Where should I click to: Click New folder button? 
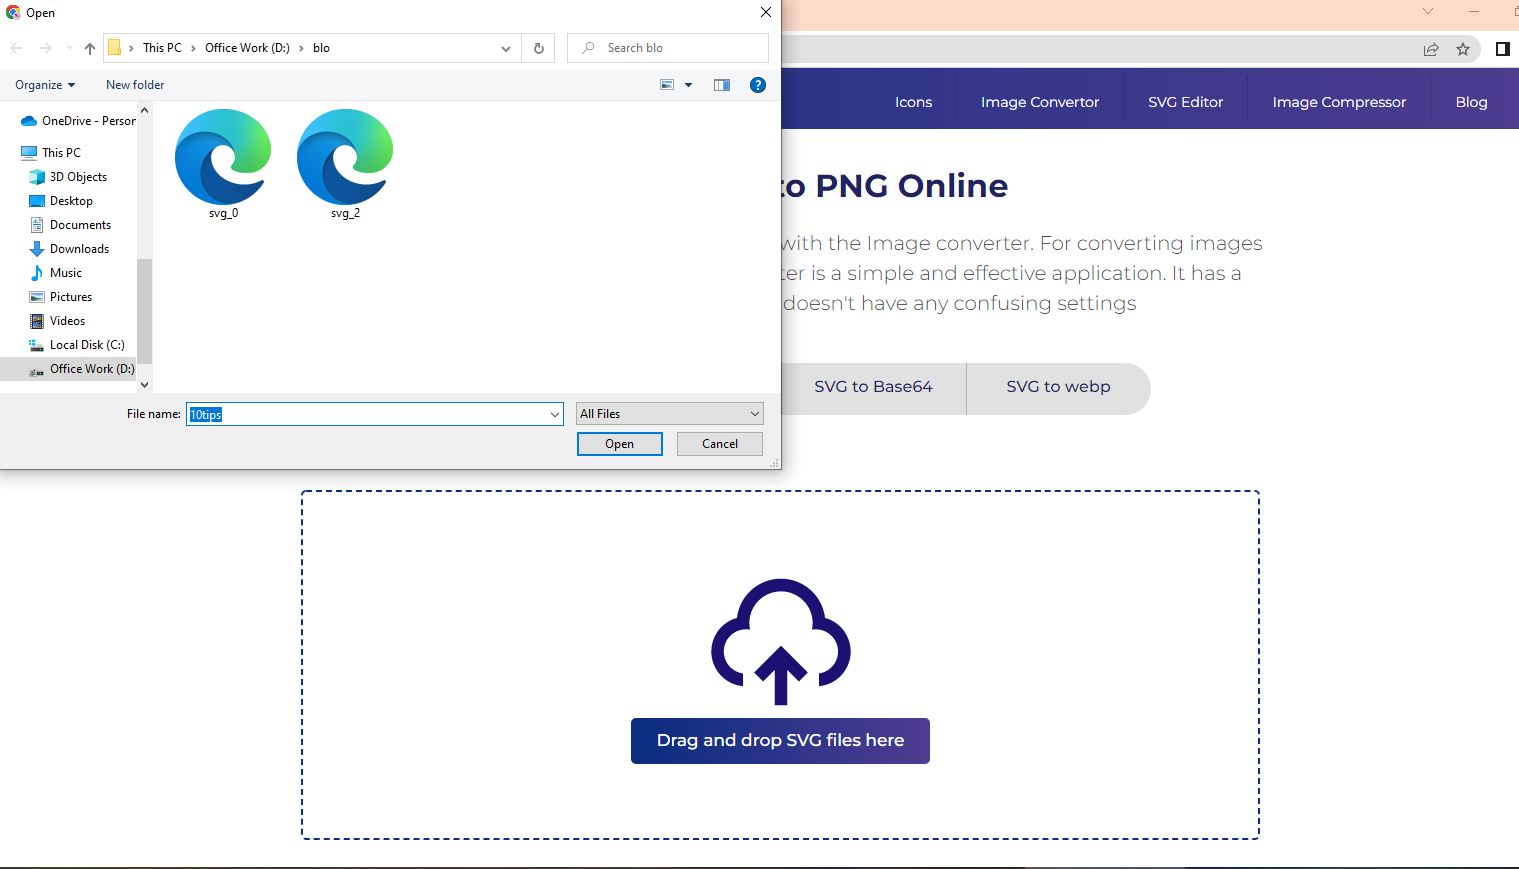point(135,85)
